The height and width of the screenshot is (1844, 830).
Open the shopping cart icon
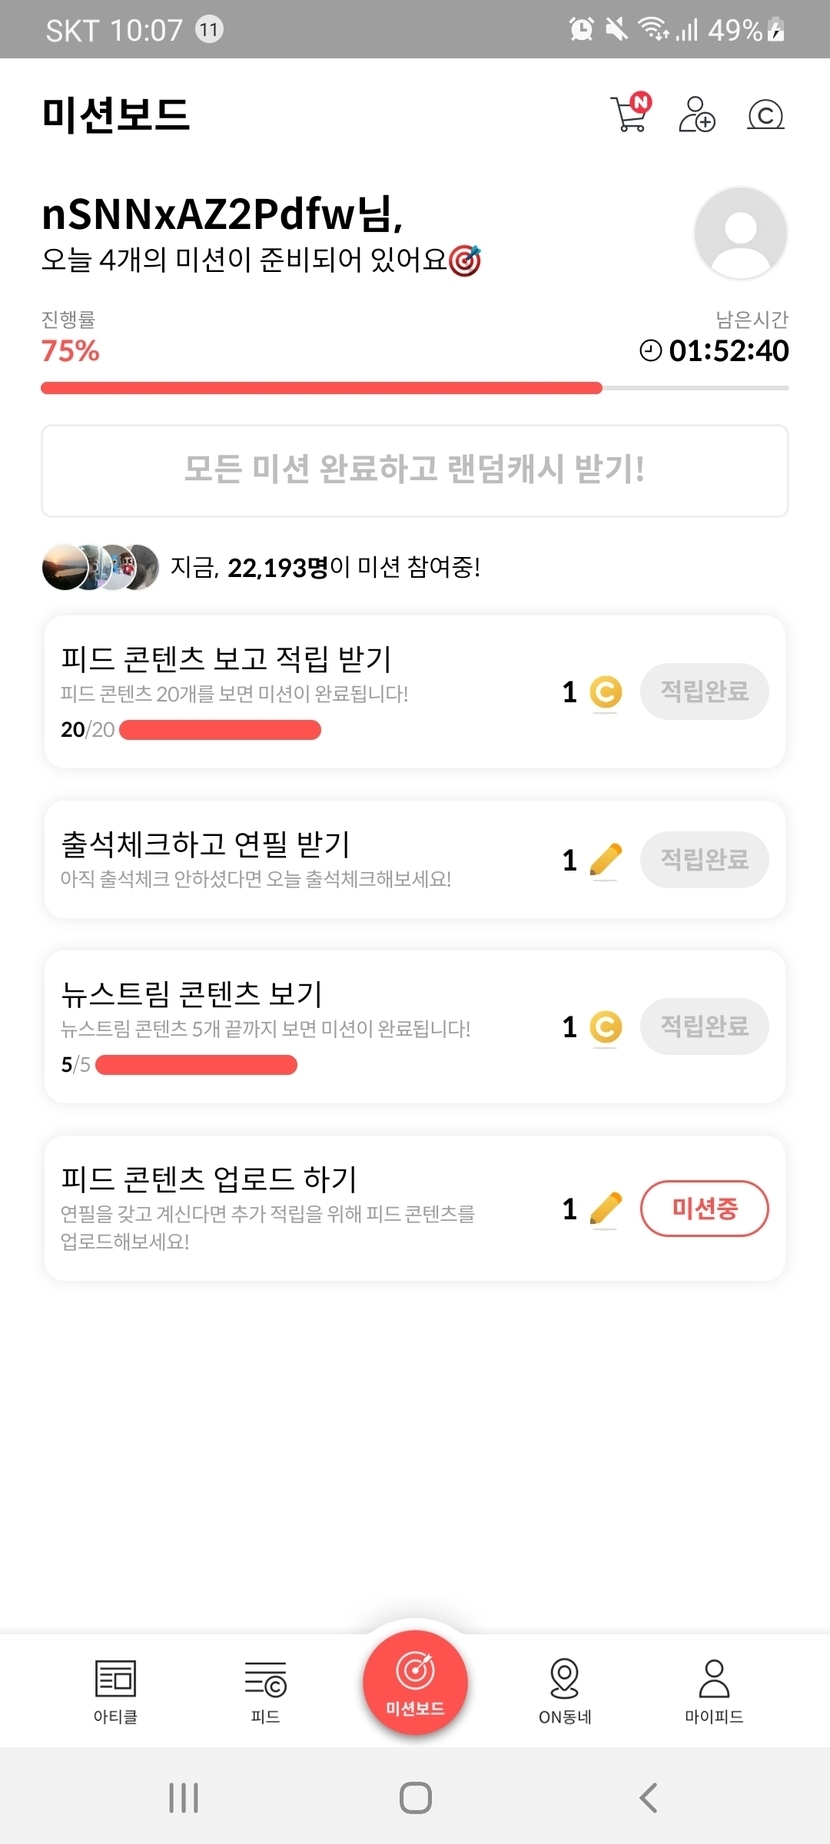(x=629, y=114)
